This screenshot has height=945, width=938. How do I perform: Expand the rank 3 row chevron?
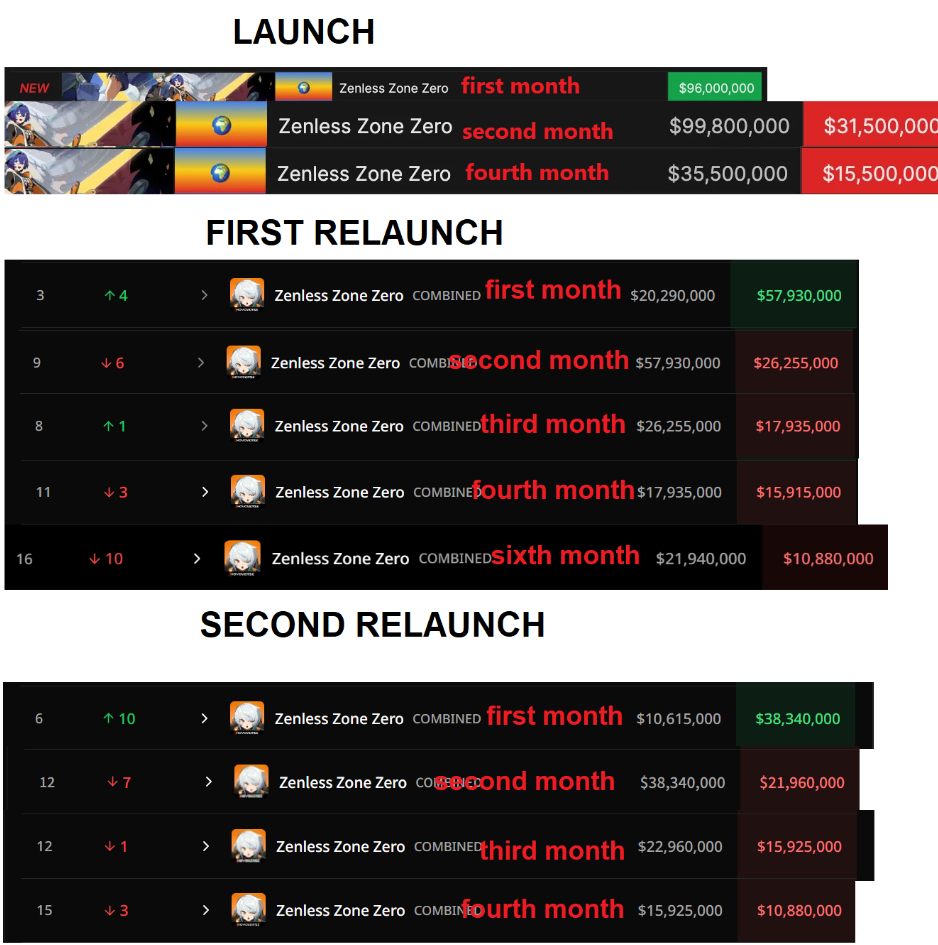click(x=204, y=295)
